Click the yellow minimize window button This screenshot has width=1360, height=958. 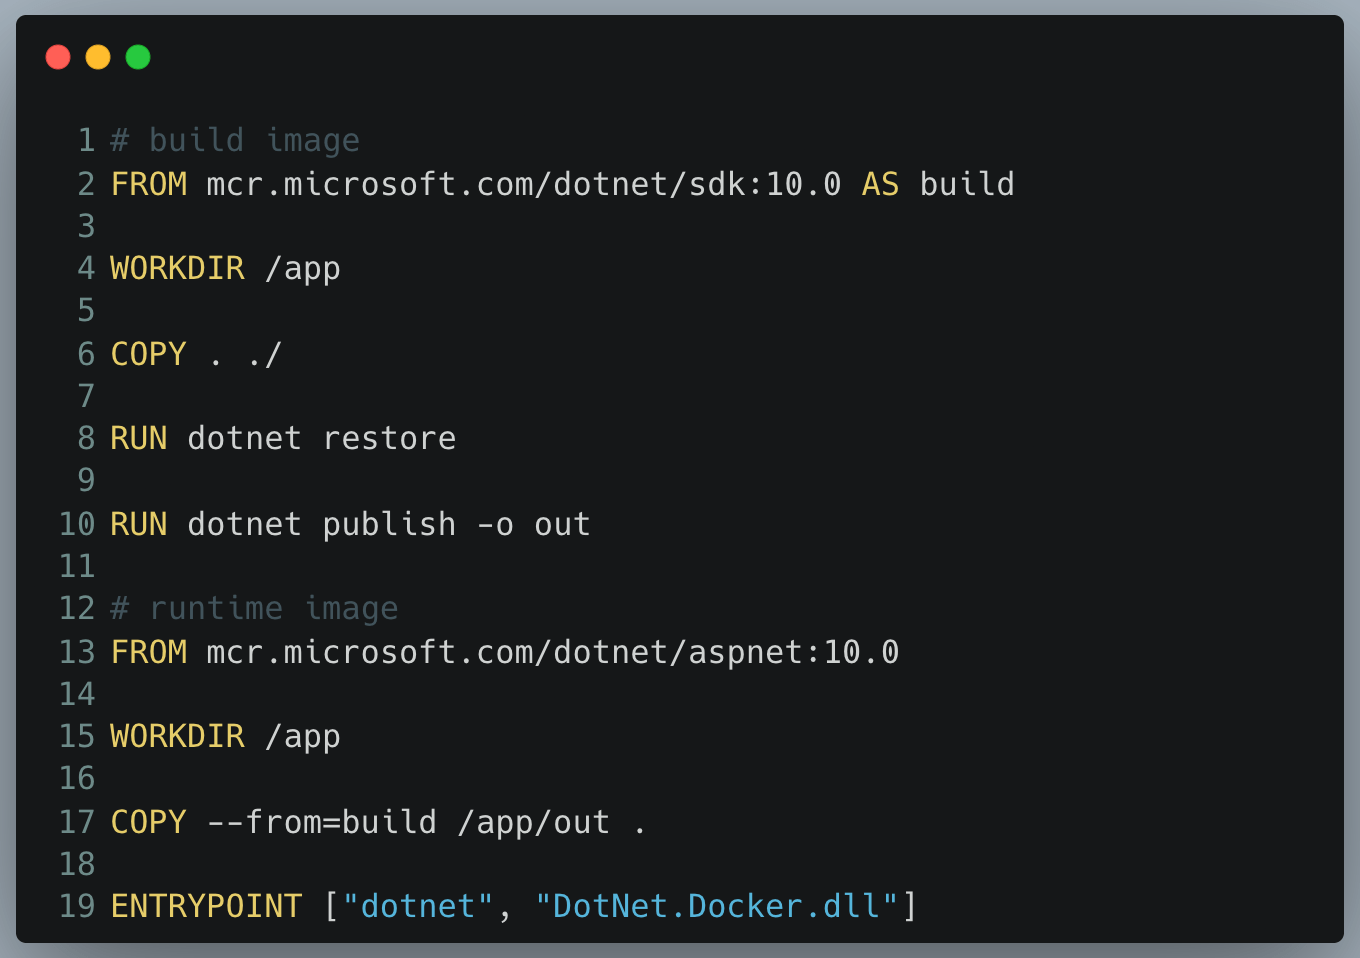click(x=98, y=57)
